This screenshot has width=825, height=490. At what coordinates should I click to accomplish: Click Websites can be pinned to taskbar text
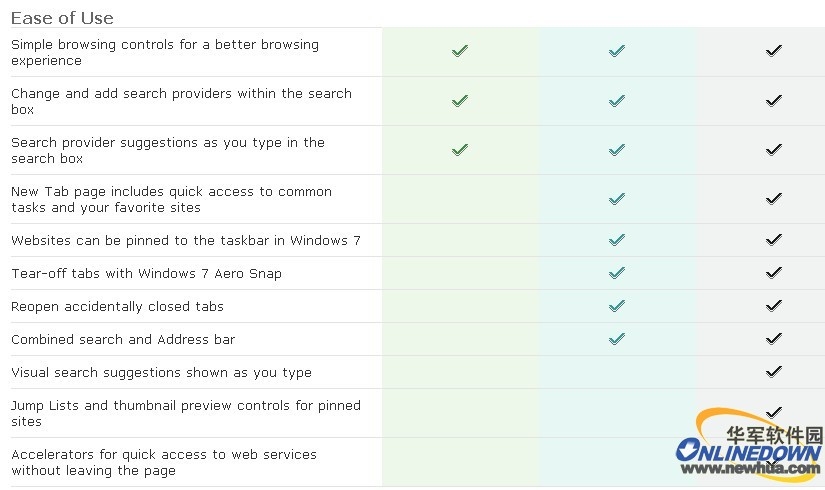tap(186, 241)
